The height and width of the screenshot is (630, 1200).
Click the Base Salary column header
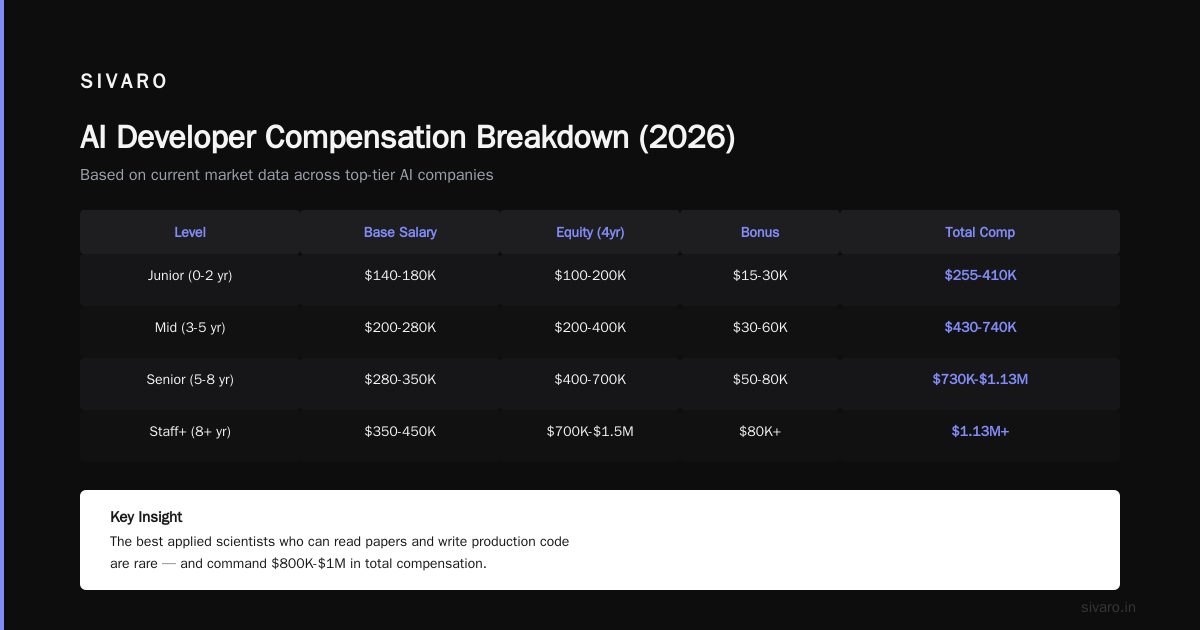[x=400, y=232]
